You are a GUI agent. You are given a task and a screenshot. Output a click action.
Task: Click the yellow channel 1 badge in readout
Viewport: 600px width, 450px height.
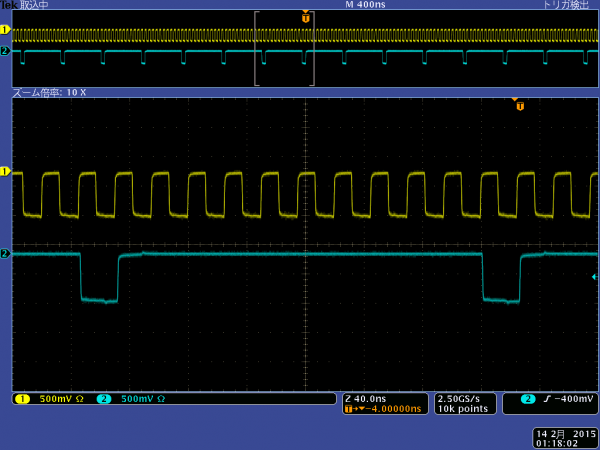23,399
